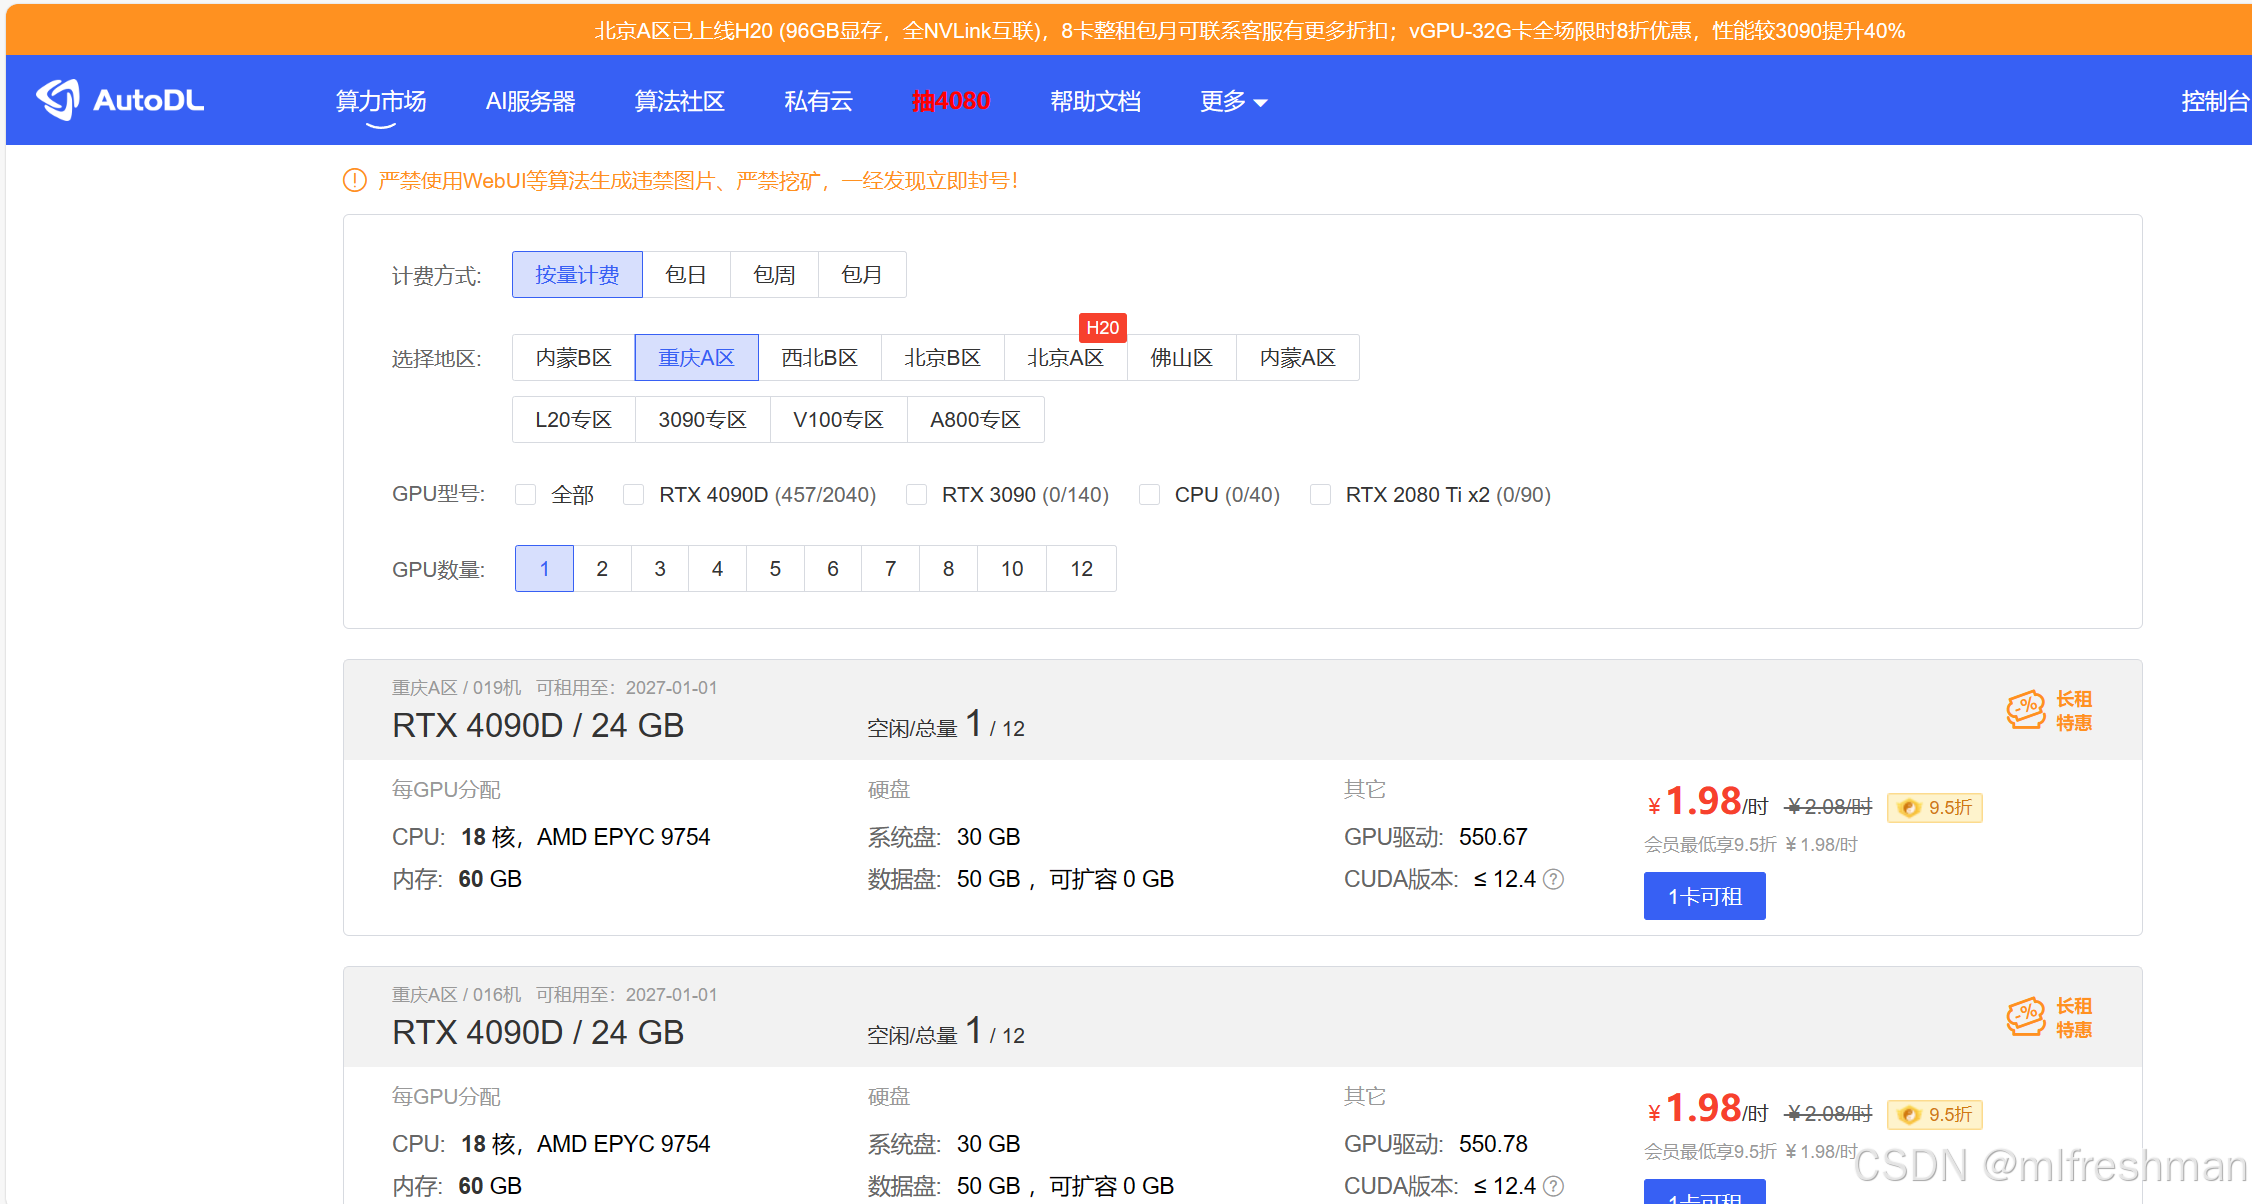Click the 长租特惠 discount icon on 016机 card
Image resolution: width=2252 pixels, height=1204 pixels.
(x=2026, y=1018)
